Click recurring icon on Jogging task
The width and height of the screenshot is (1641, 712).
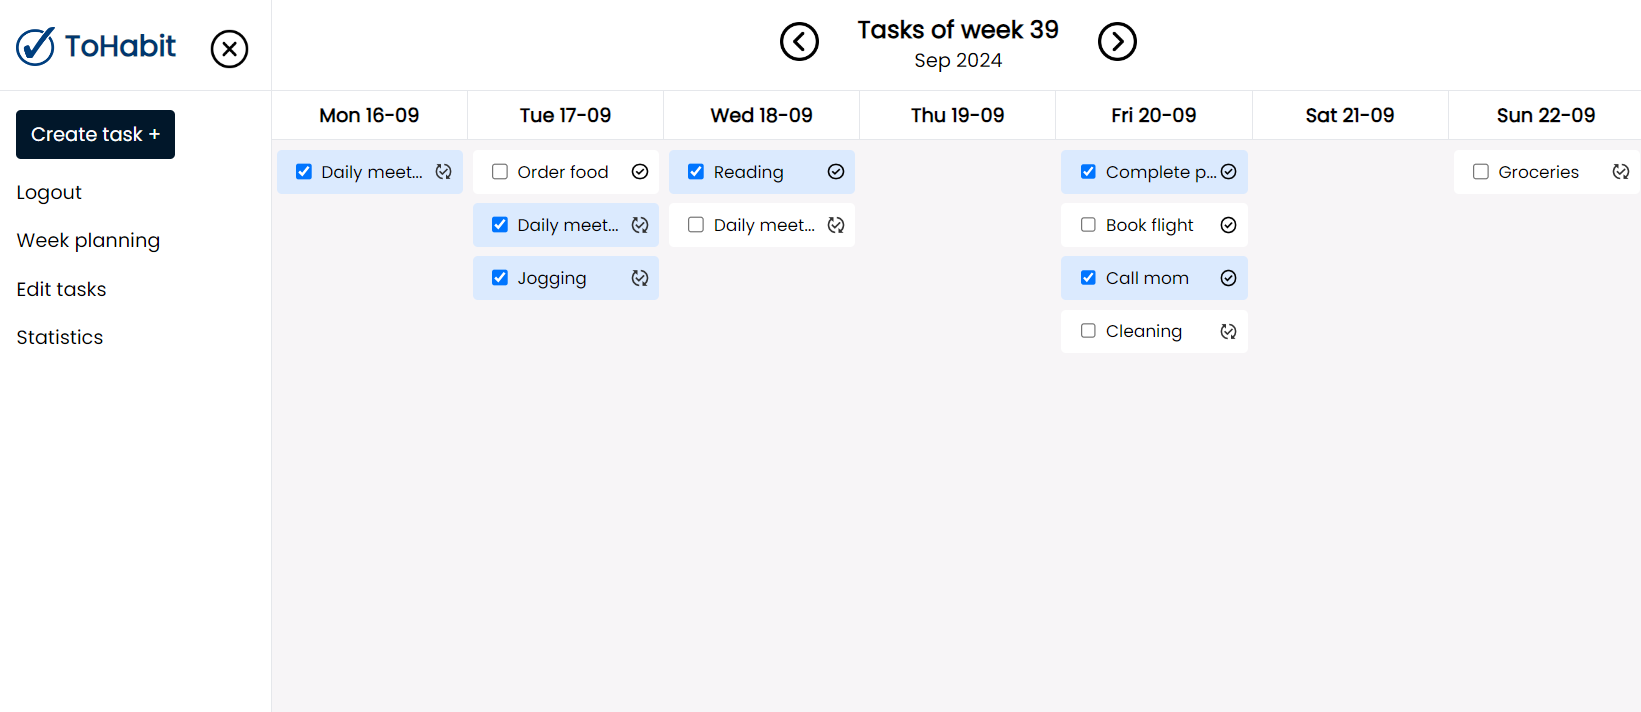click(640, 278)
